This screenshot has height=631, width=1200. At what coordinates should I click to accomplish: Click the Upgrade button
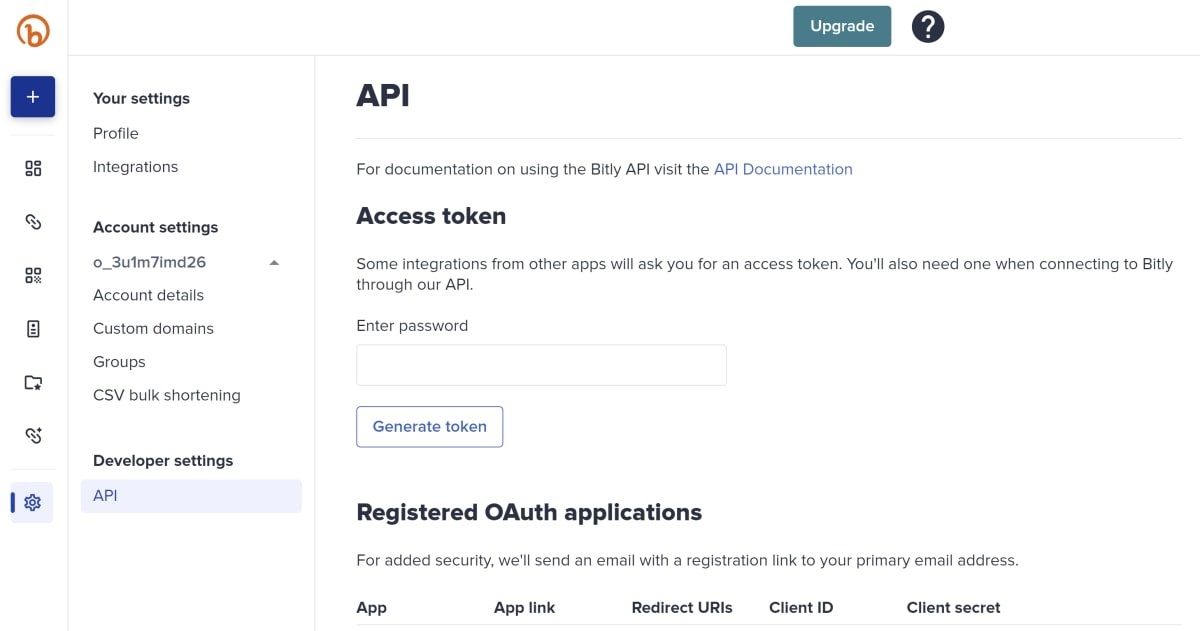tap(842, 26)
